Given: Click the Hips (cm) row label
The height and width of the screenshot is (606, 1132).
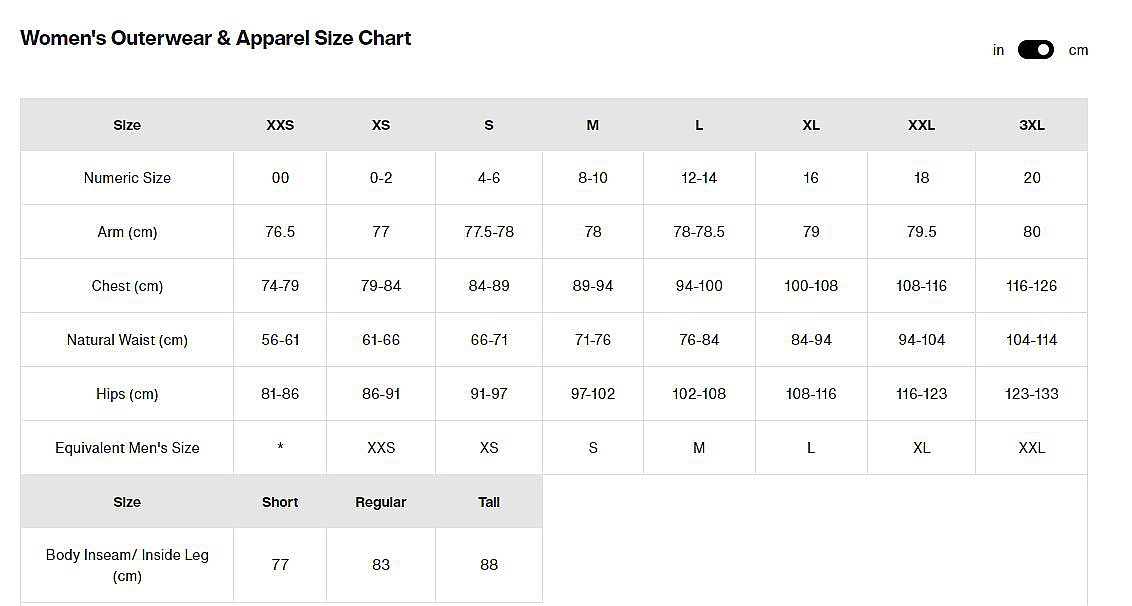Looking at the screenshot, I should coord(127,394).
